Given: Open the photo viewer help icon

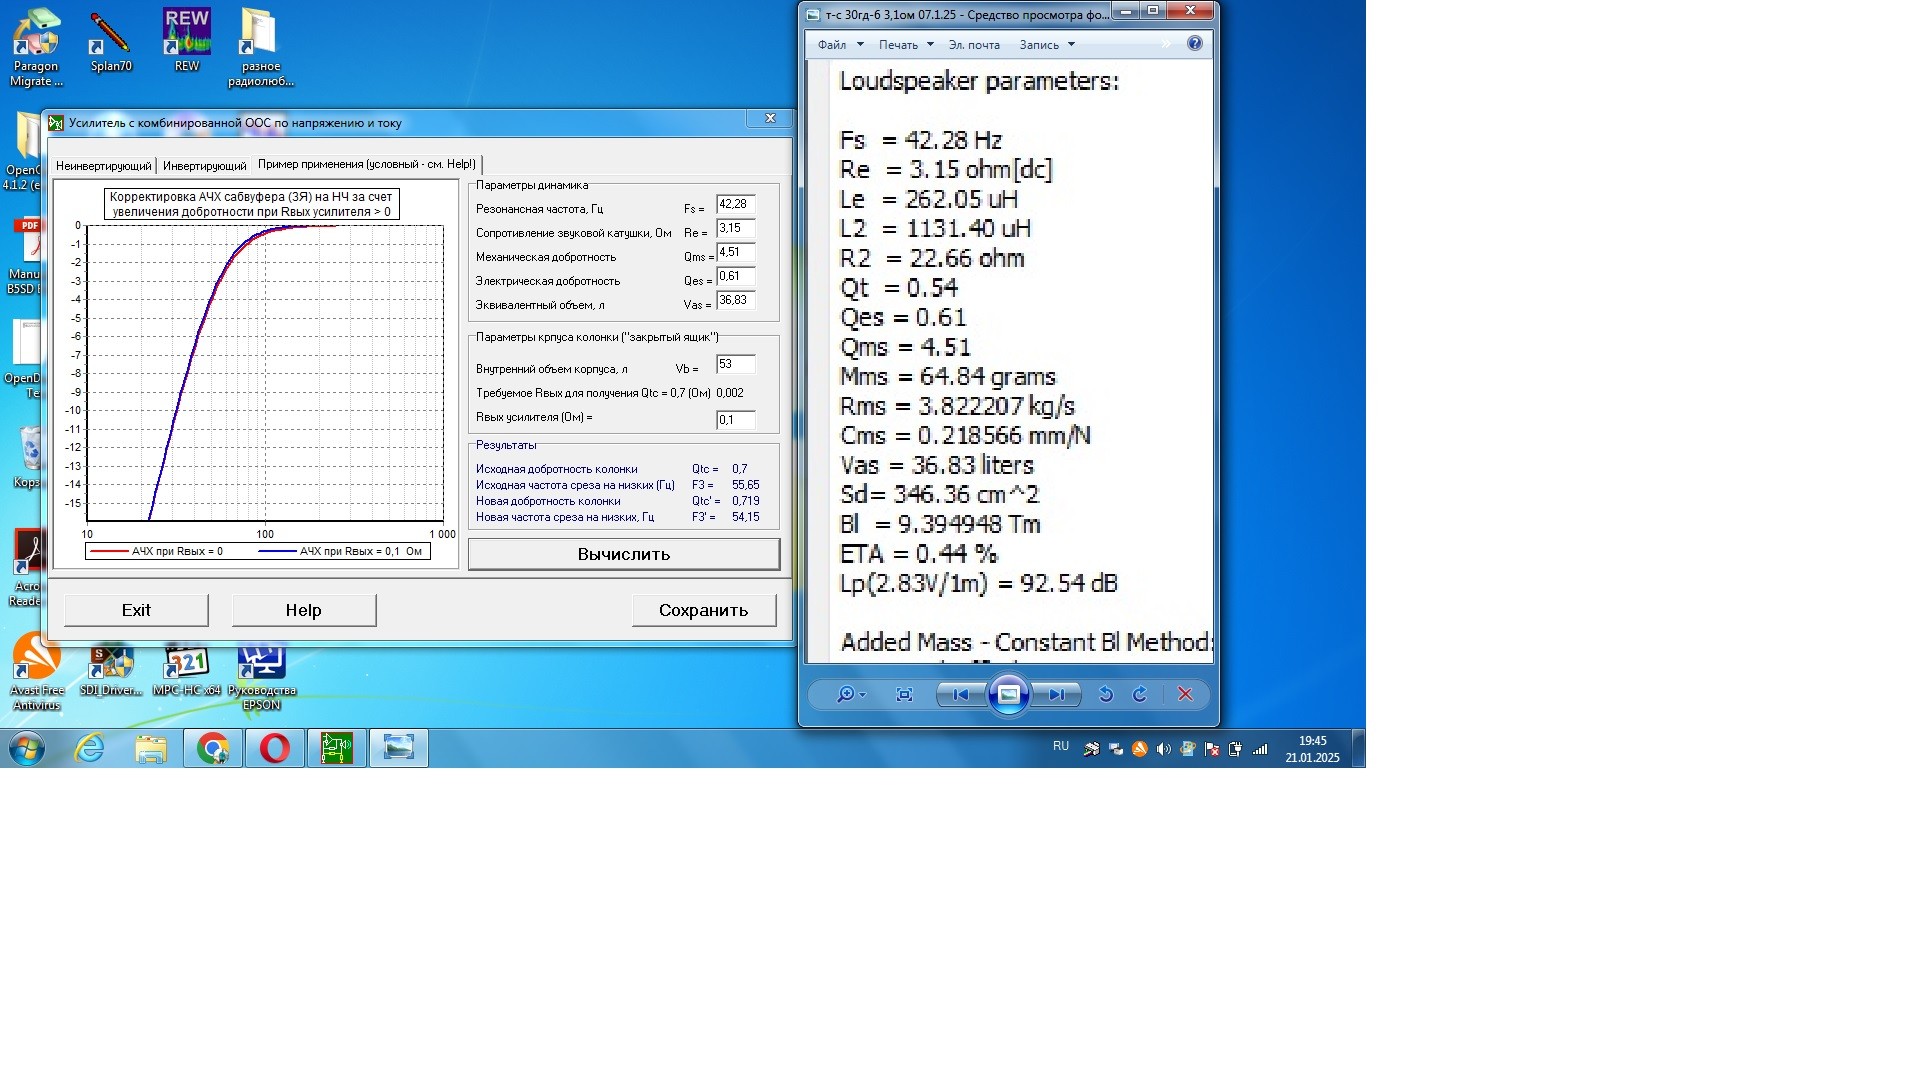Looking at the screenshot, I should click(x=1194, y=44).
